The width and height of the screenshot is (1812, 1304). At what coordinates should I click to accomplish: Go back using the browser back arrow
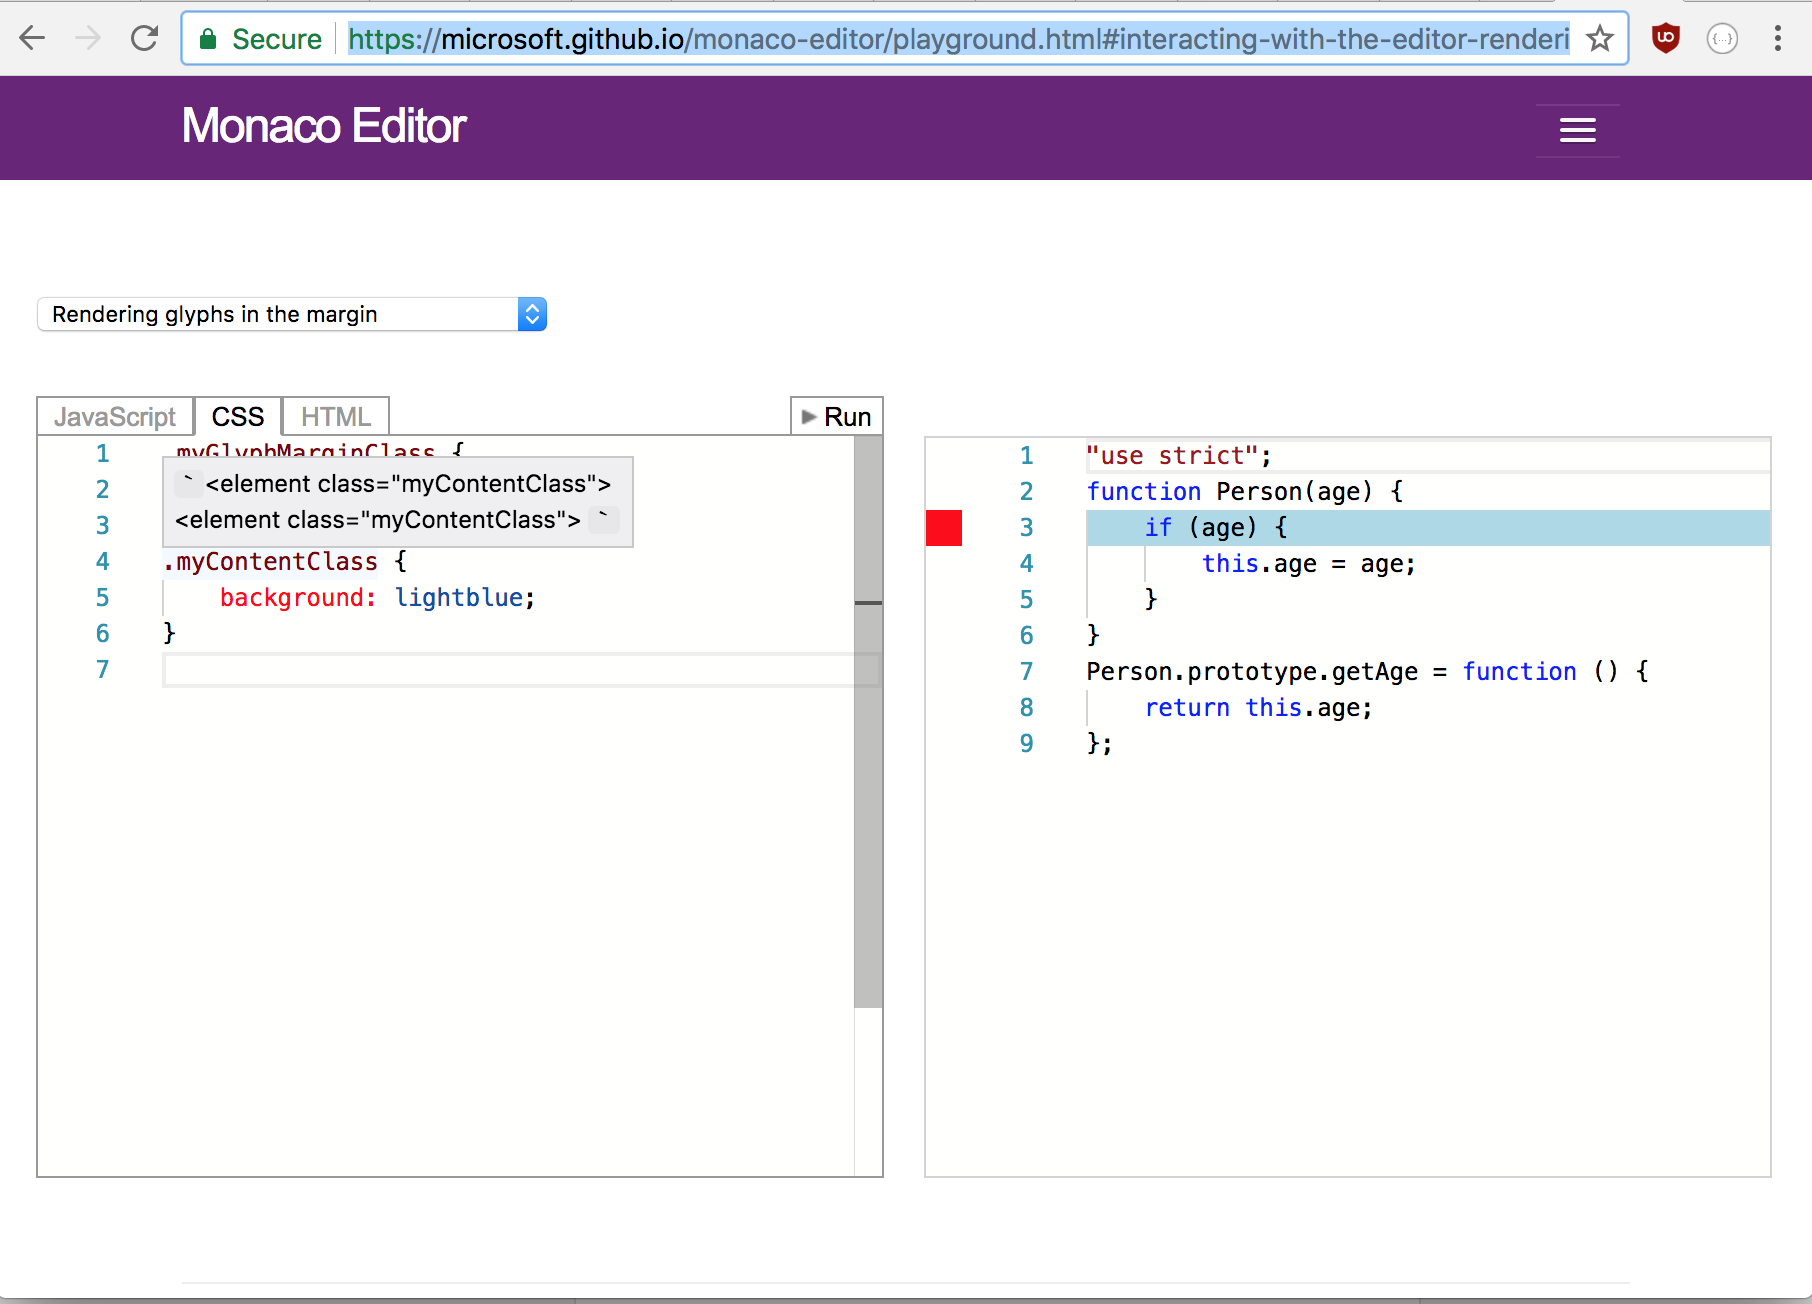(32, 39)
